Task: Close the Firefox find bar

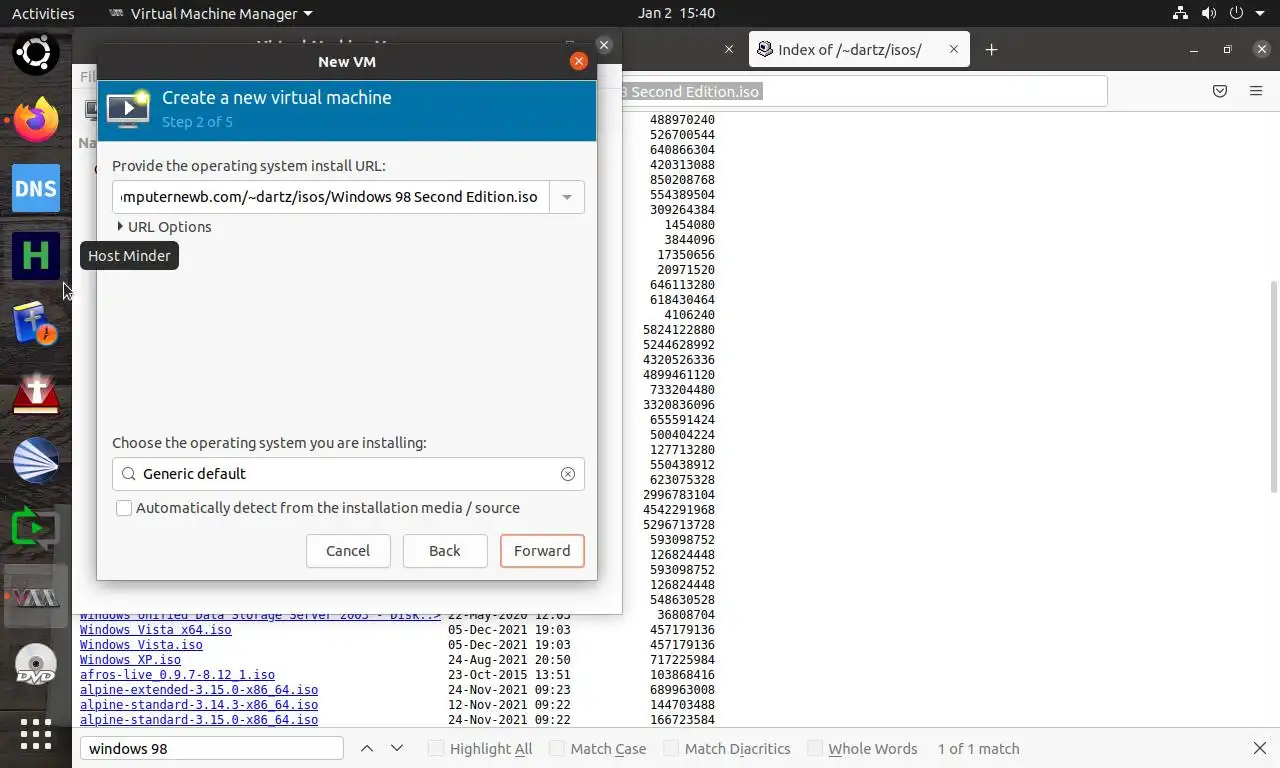Action: pyautogui.click(x=1260, y=748)
